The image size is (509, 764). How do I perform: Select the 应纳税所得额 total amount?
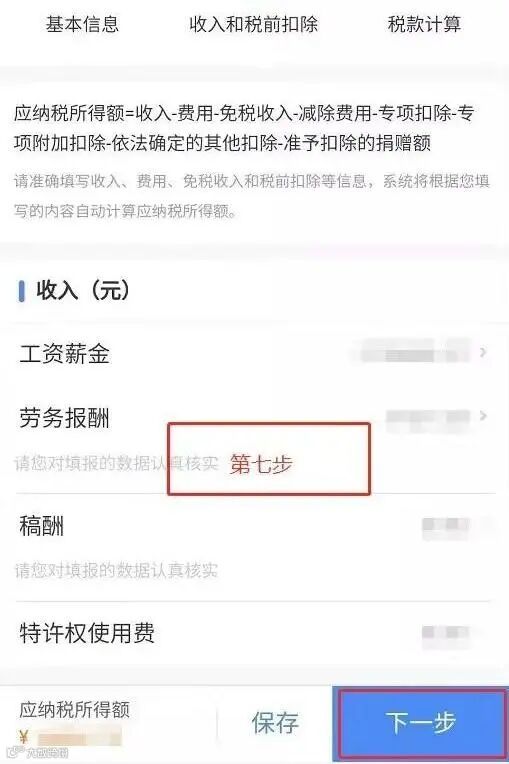pyautogui.click(x=79, y=737)
